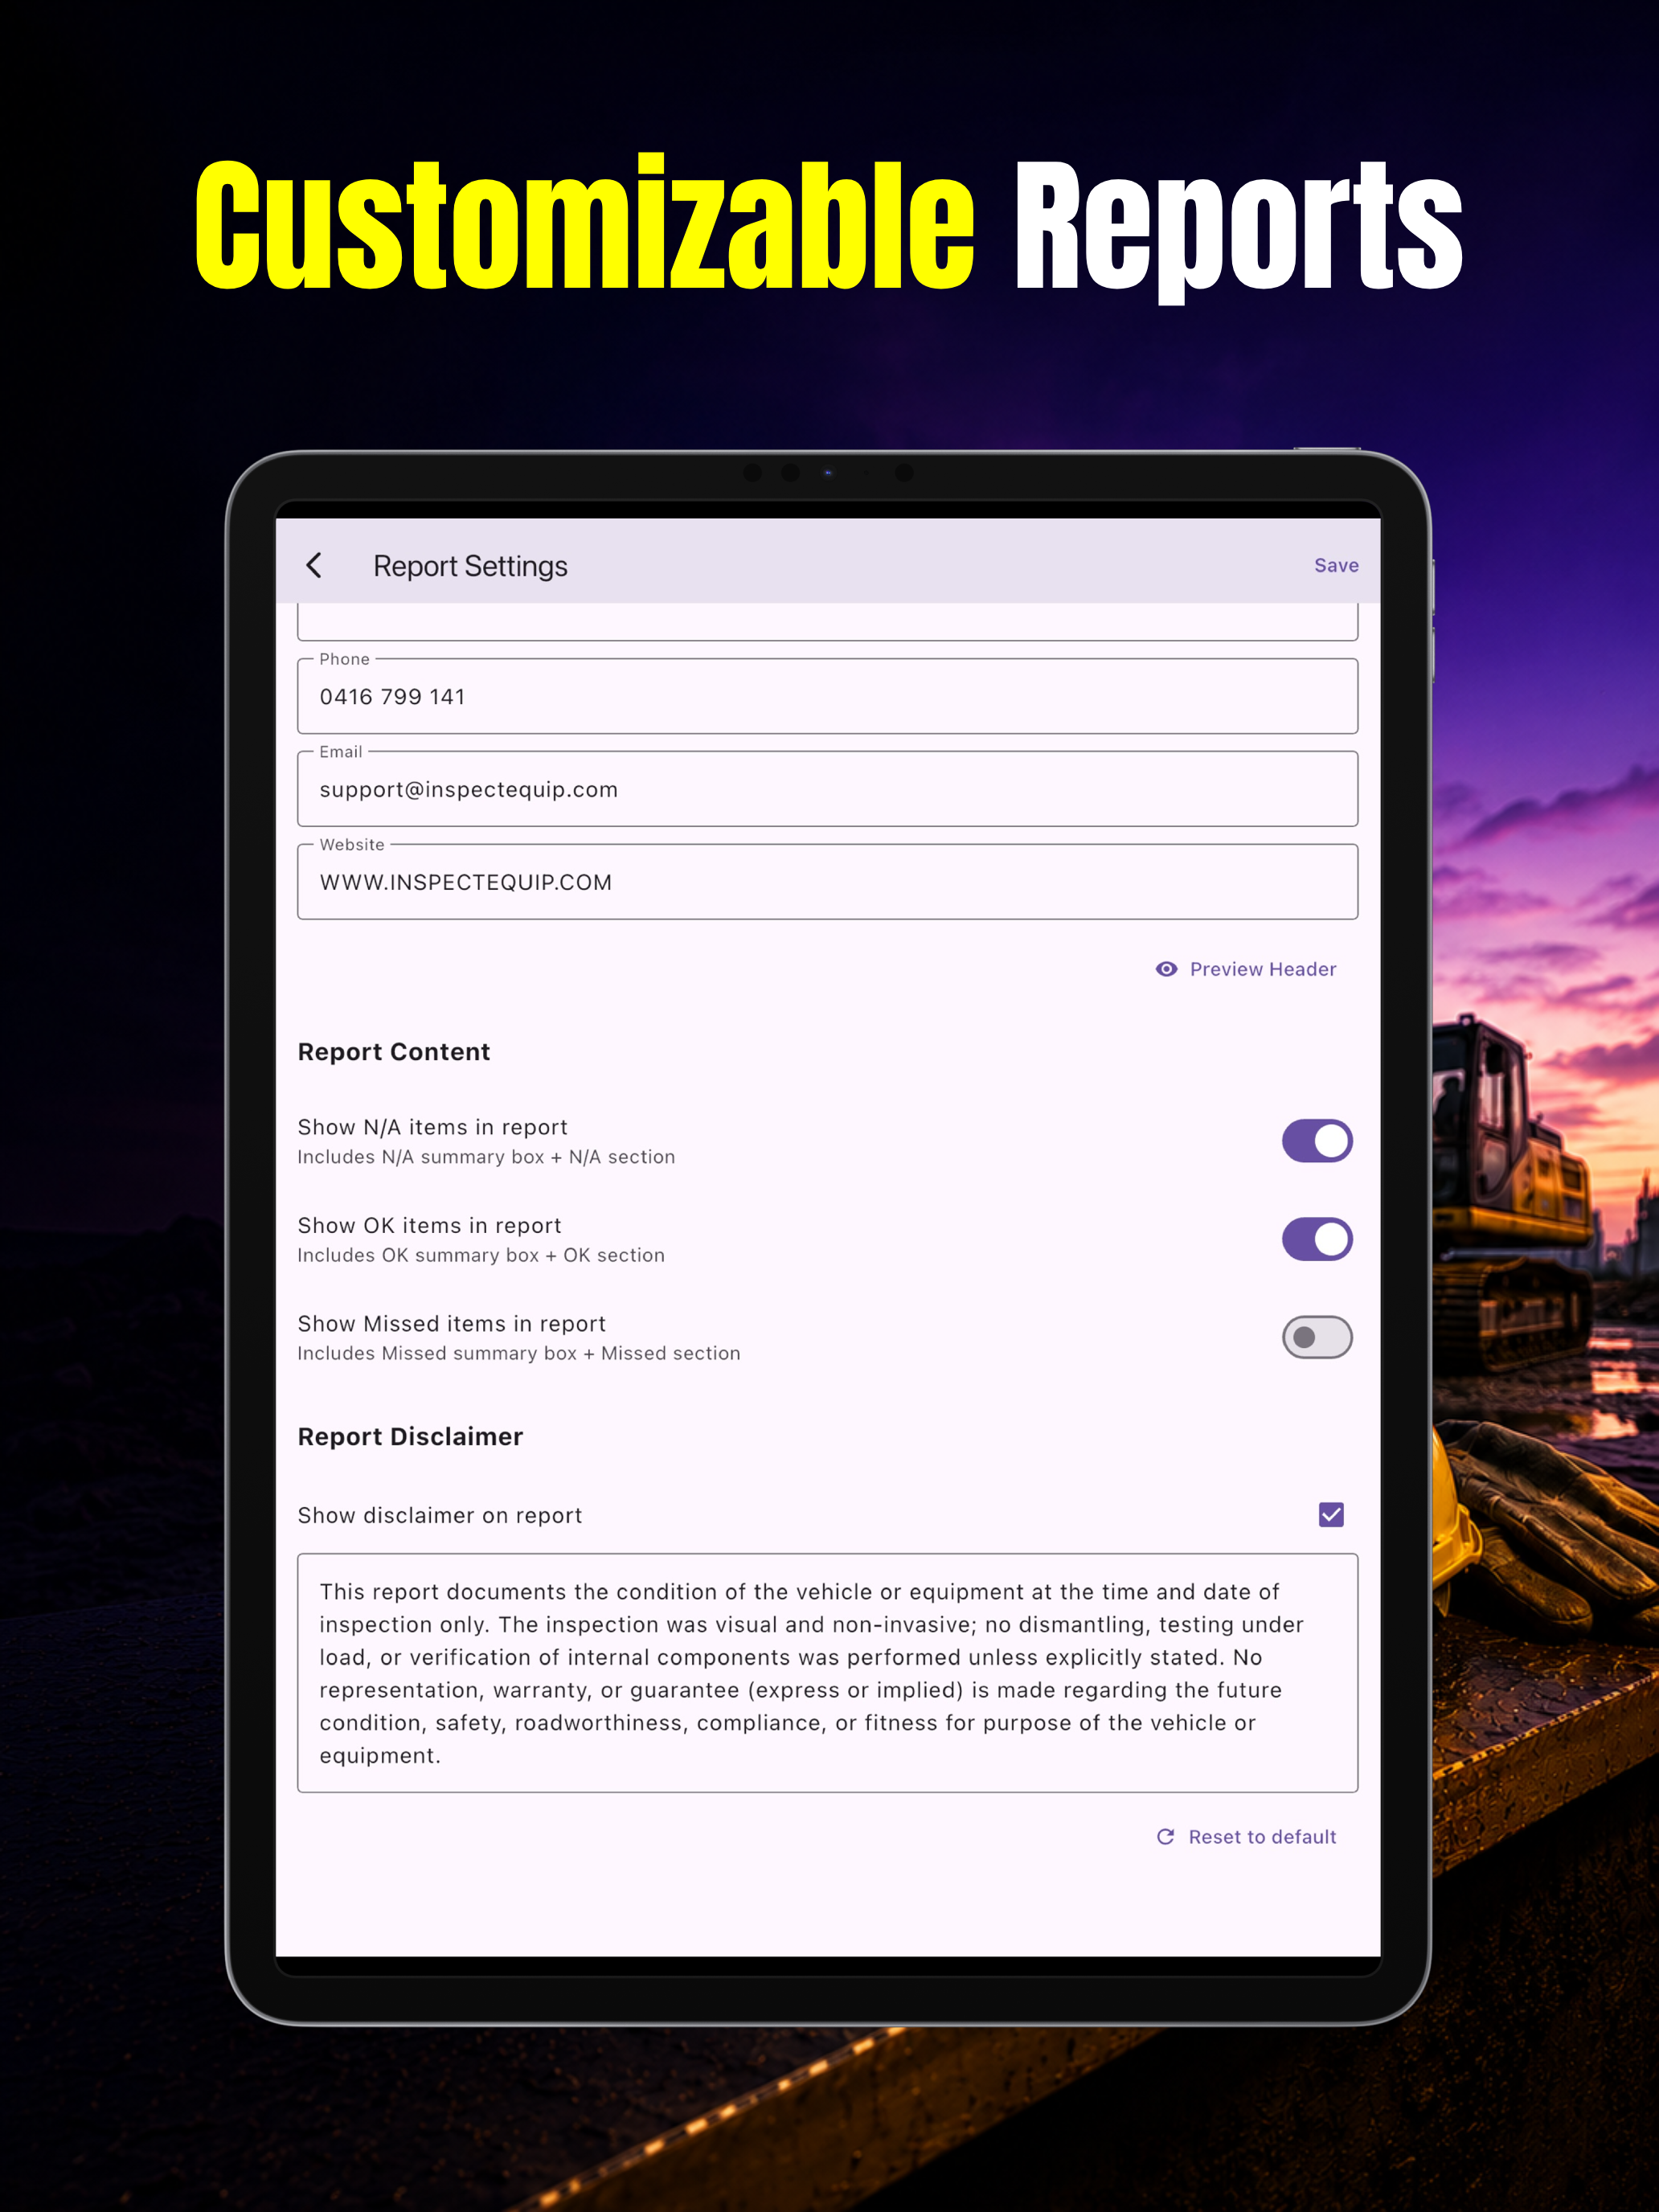Click 'Includes Missed summary box + Missed section' text
The width and height of the screenshot is (1659, 2212).
[518, 1353]
